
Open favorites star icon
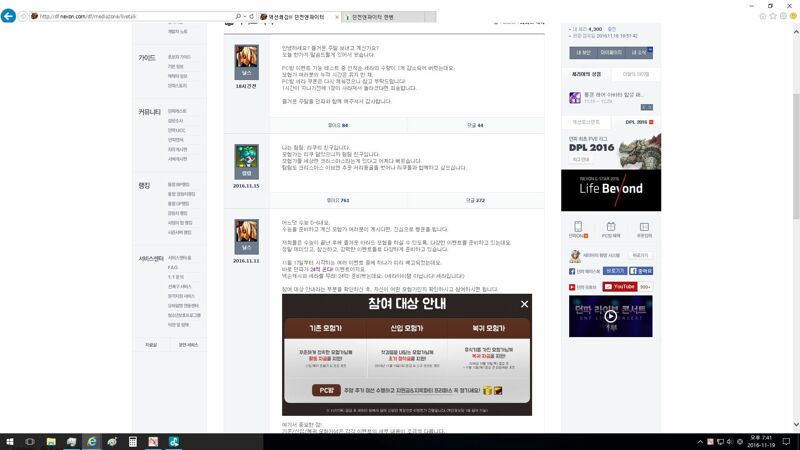pos(773,16)
